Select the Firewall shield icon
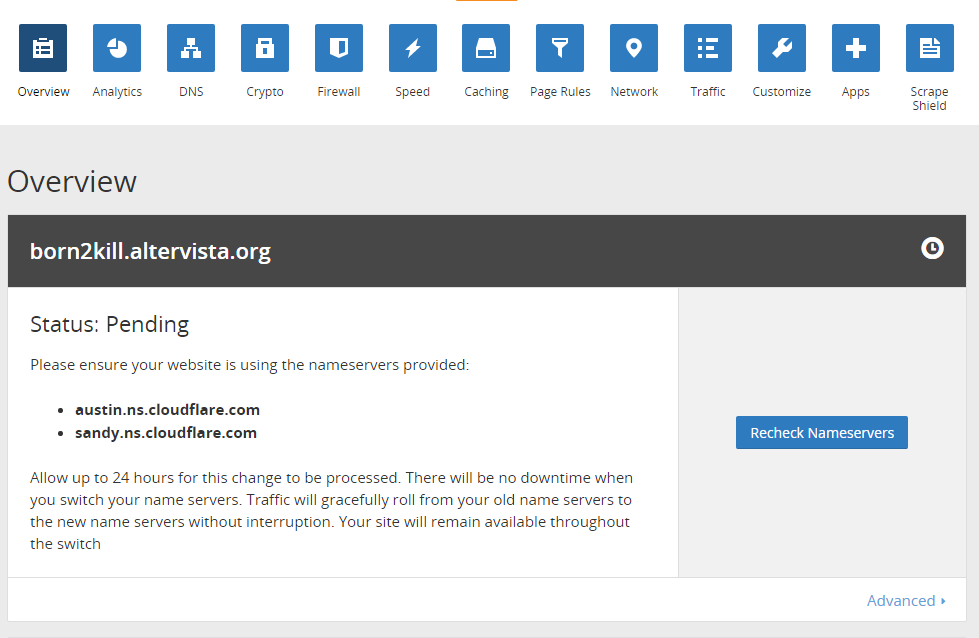This screenshot has width=979, height=638. point(339,48)
